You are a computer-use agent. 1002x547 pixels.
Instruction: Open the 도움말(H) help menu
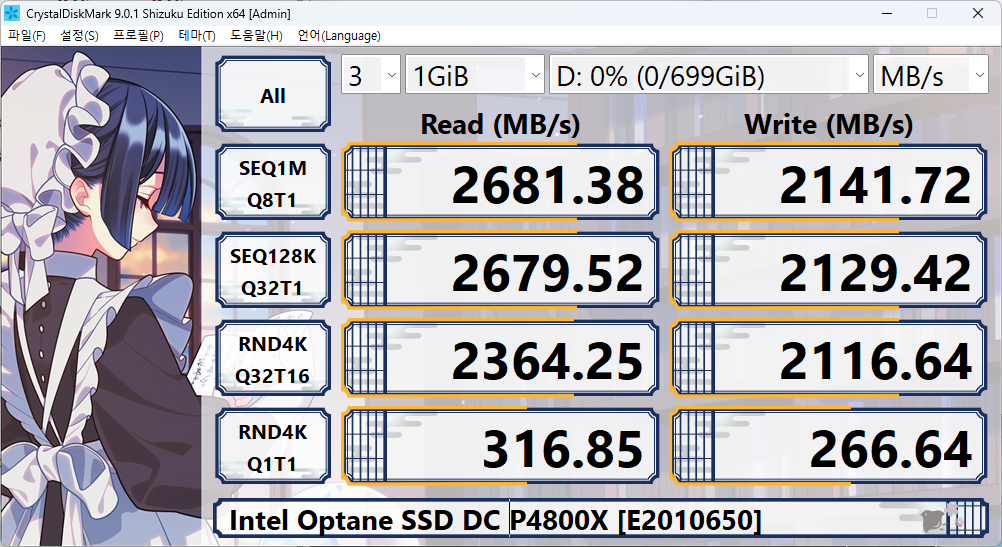[x=256, y=36]
